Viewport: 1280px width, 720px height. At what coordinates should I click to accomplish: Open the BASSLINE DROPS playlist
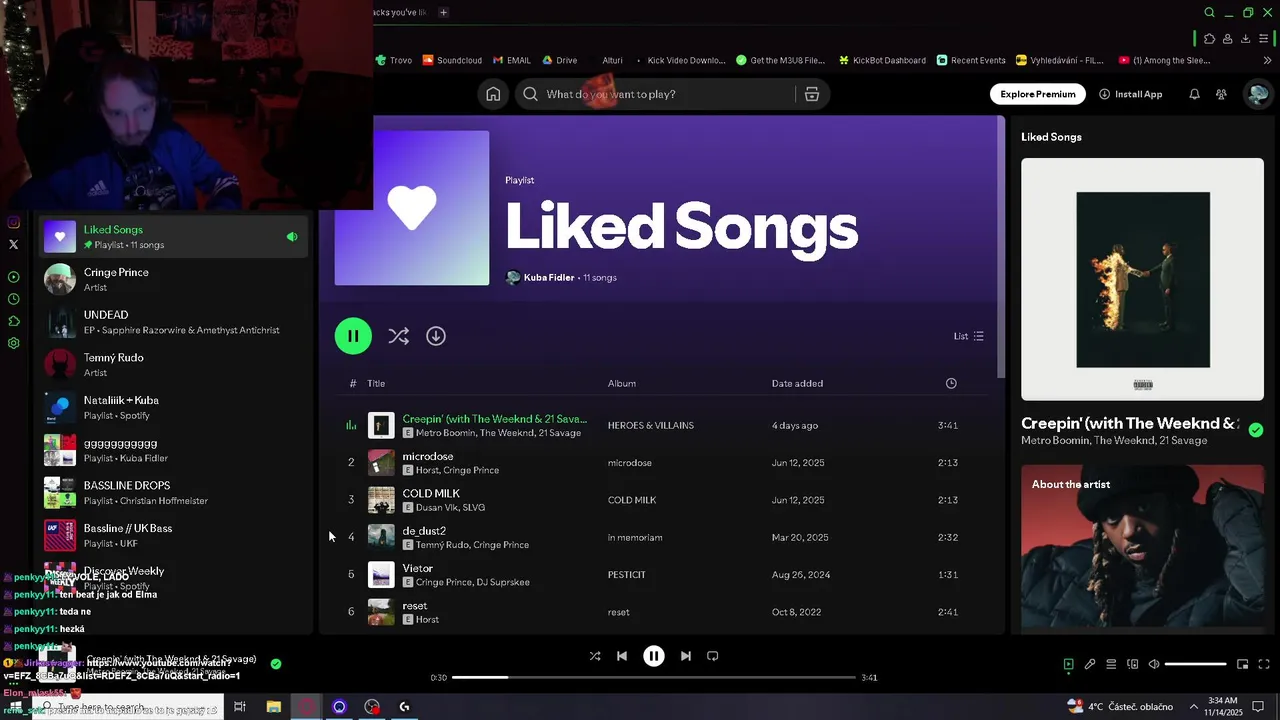pyautogui.click(x=173, y=492)
